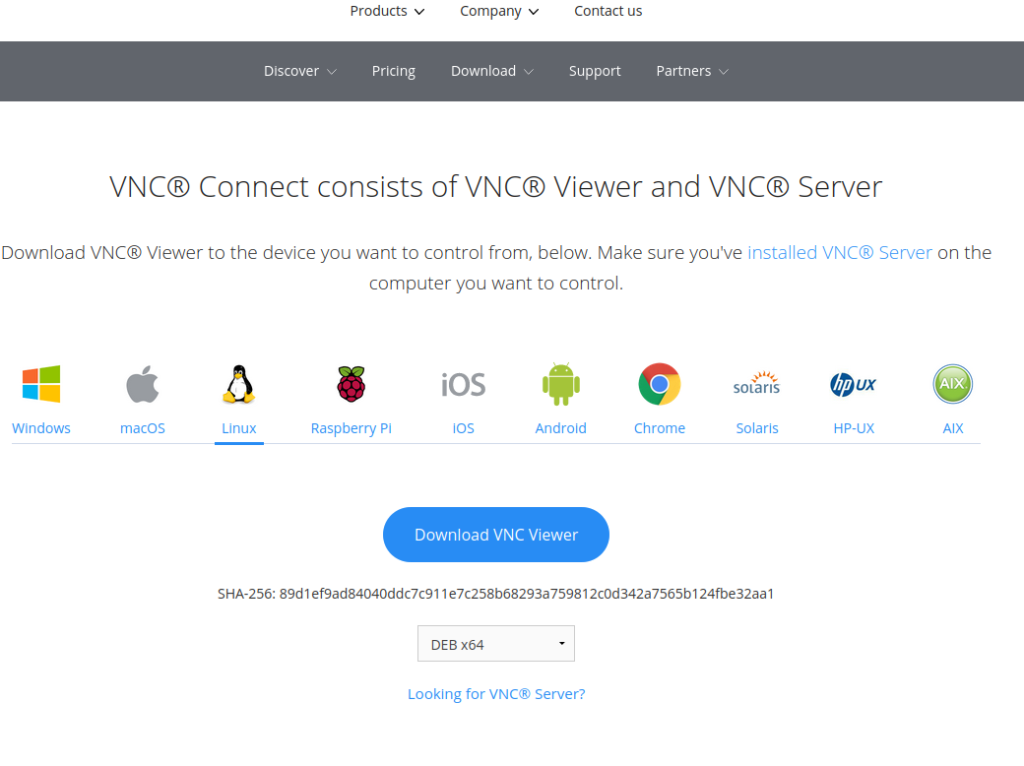
Task: Expand the Download navigation menu
Action: click(x=492, y=71)
